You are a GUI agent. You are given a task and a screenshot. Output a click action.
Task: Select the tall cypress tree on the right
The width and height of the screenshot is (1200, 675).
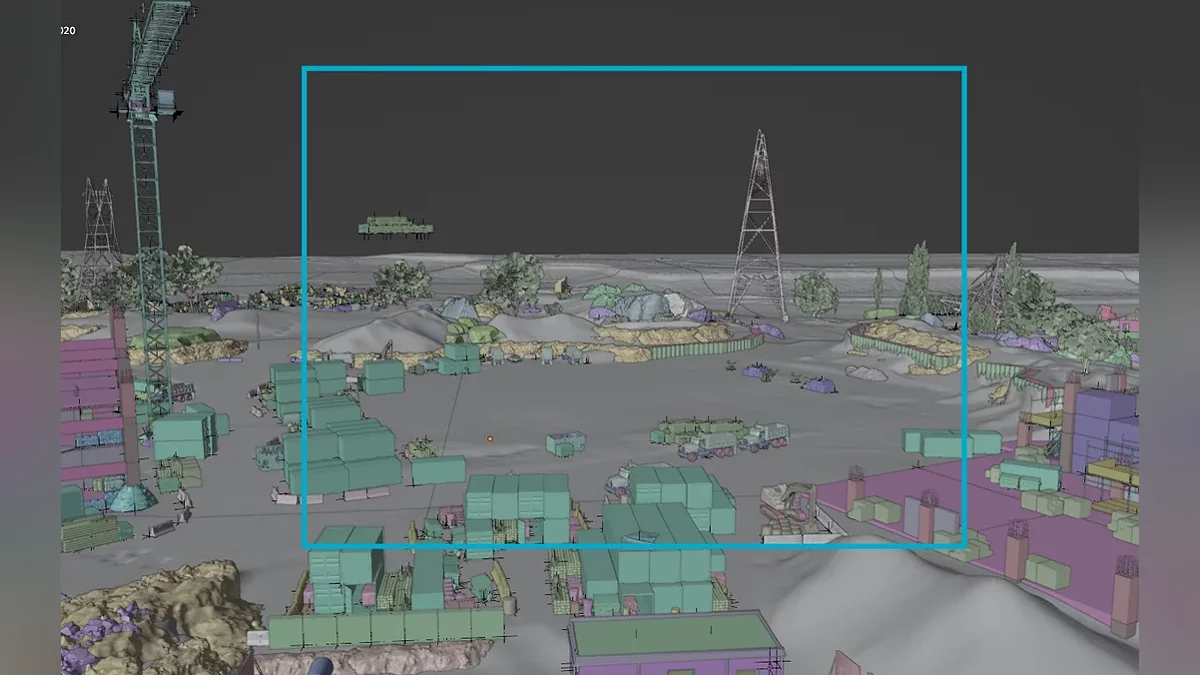[x=915, y=280]
